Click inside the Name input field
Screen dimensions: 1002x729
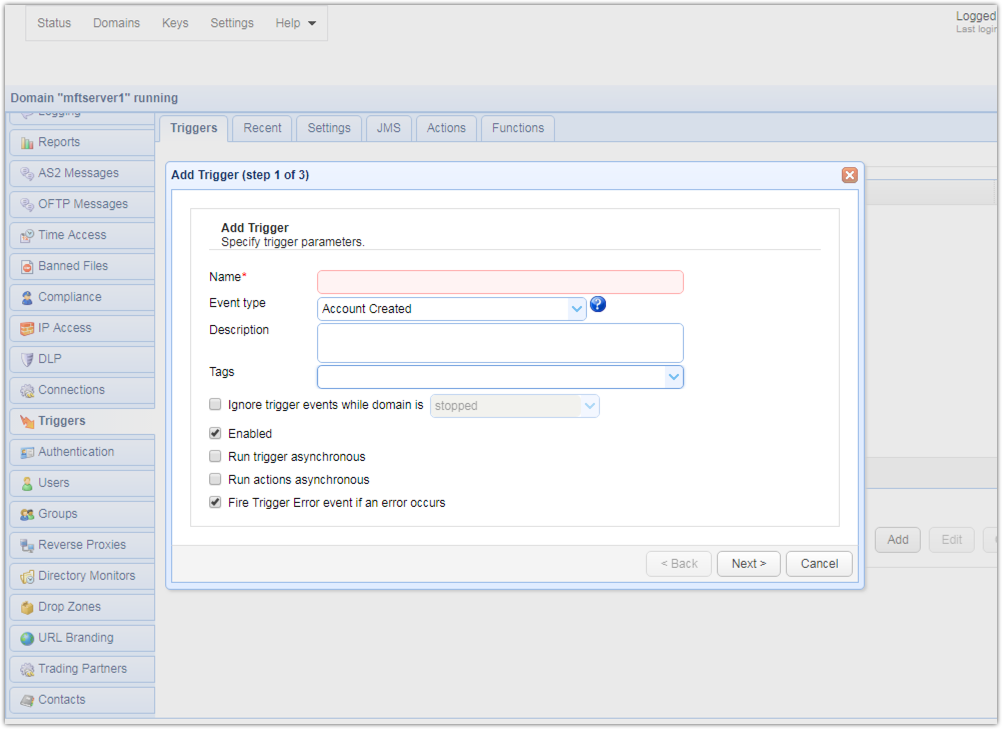pyautogui.click(x=499, y=281)
